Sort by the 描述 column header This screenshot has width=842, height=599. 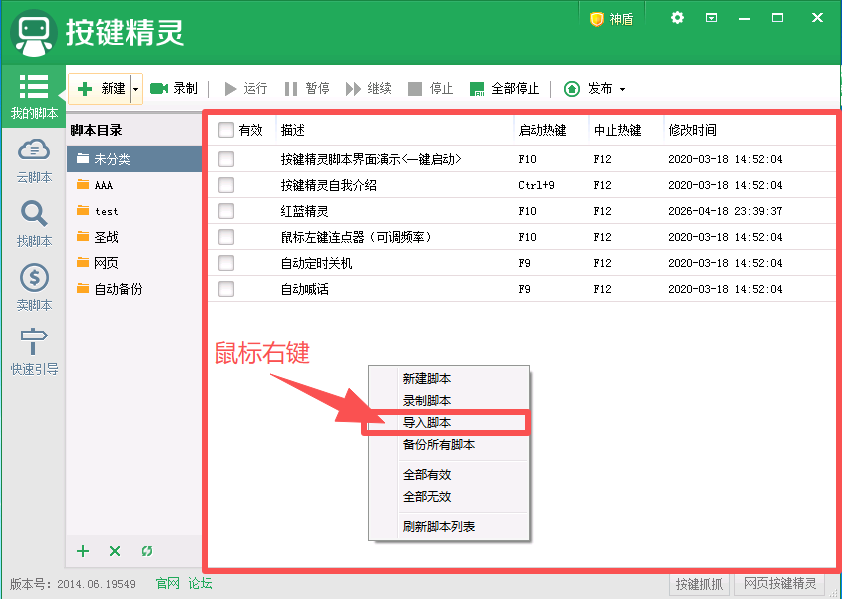tap(395, 130)
